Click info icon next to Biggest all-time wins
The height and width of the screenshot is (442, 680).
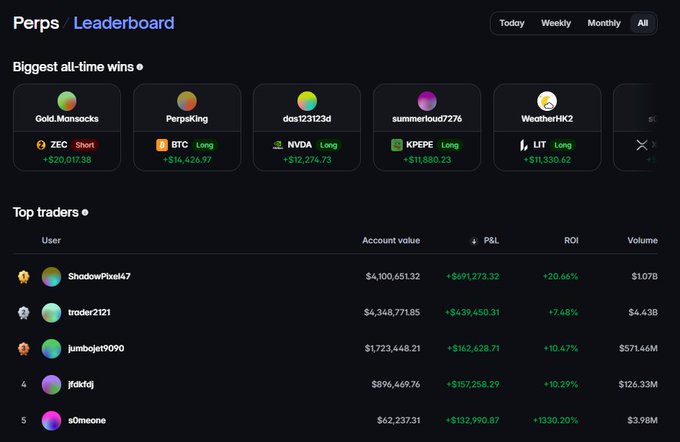[x=140, y=67]
